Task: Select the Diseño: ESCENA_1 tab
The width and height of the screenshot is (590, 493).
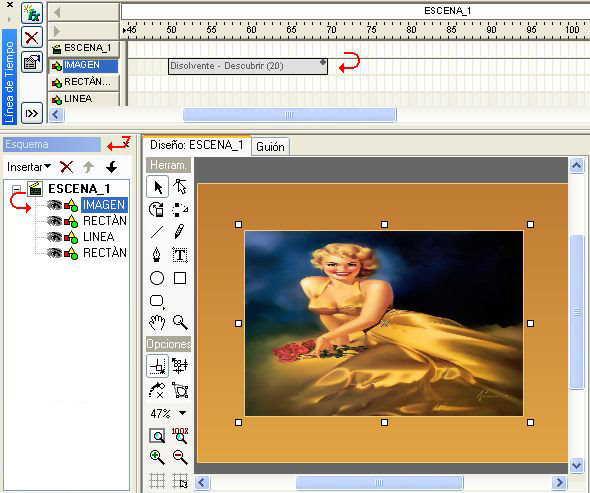Action: pyautogui.click(x=196, y=145)
